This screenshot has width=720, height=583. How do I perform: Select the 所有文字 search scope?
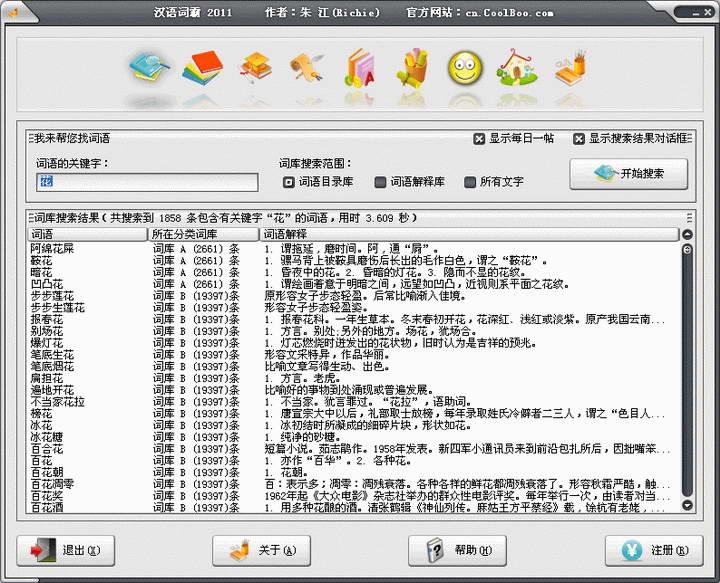(x=494, y=182)
